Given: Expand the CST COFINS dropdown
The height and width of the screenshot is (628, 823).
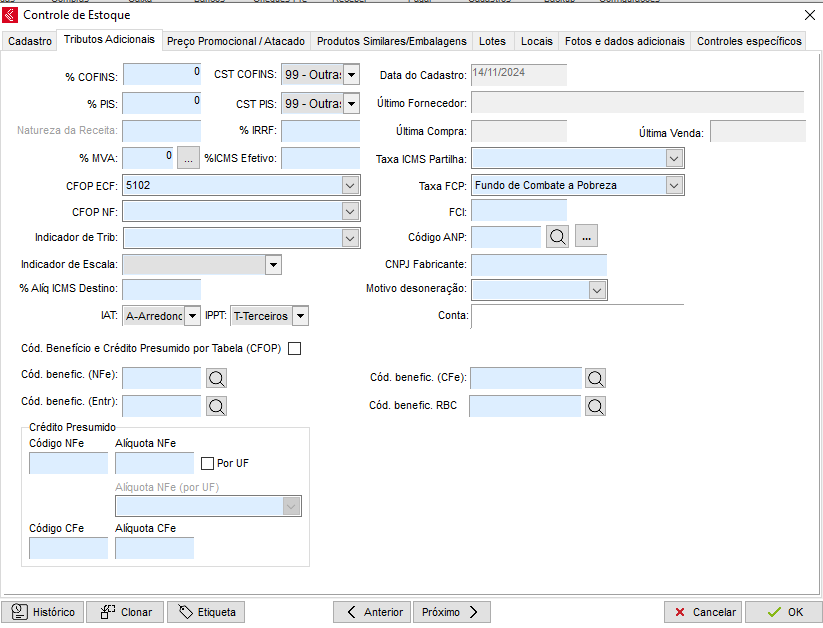Looking at the screenshot, I should (351, 75).
